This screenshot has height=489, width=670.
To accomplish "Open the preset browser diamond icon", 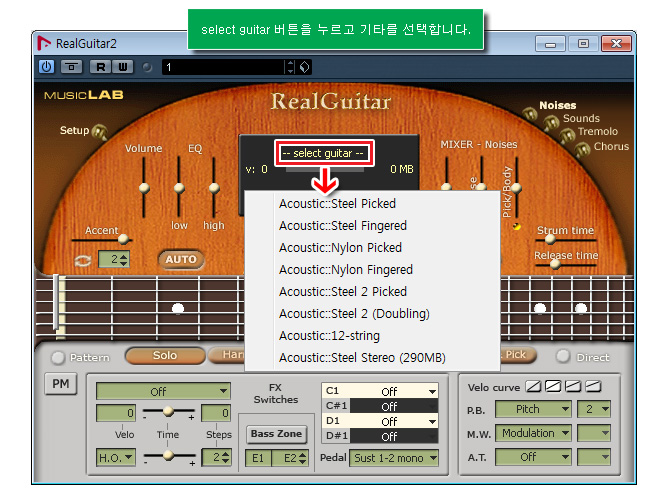I will (x=304, y=67).
